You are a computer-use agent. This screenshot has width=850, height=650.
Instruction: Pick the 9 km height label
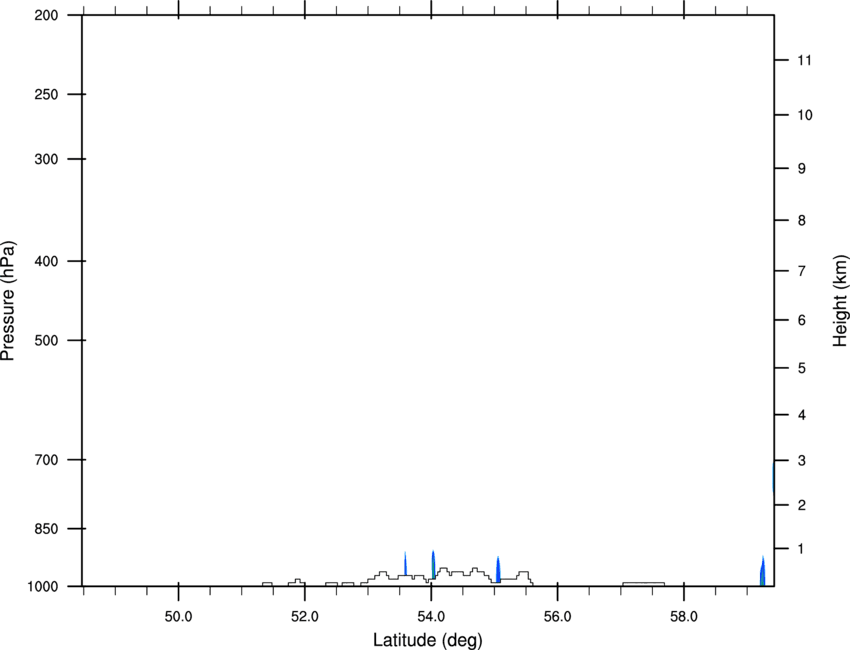[x=802, y=169]
